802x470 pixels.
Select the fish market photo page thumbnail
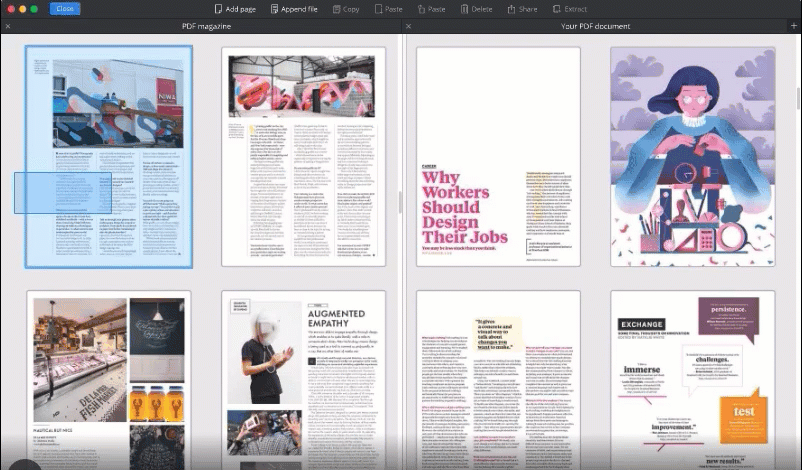click(x=109, y=380)
